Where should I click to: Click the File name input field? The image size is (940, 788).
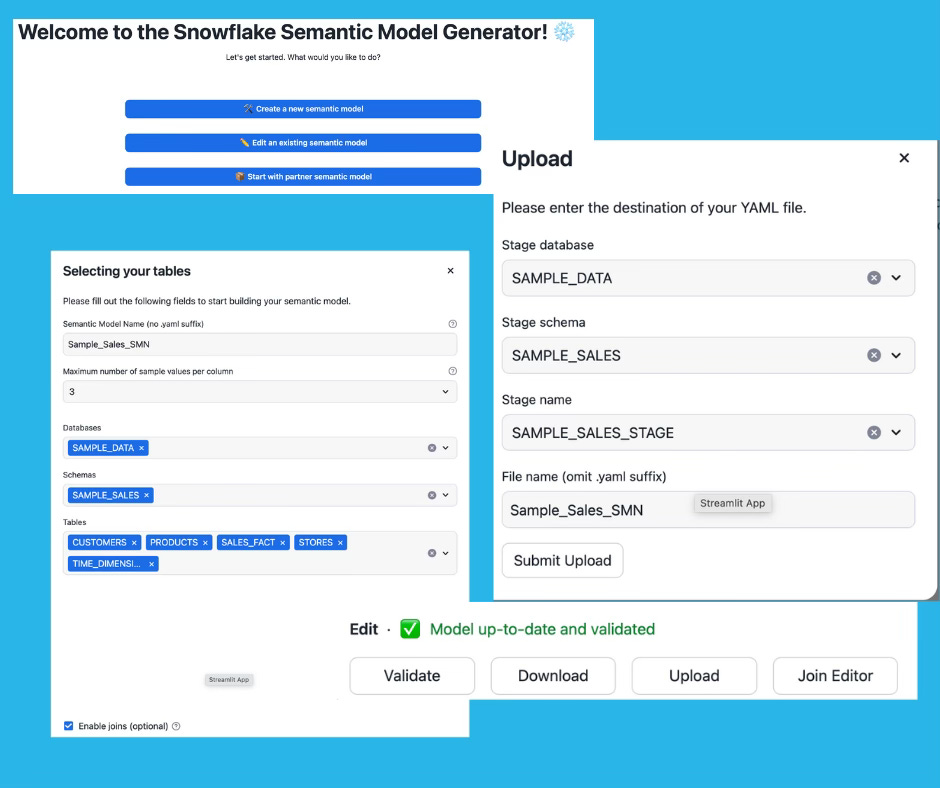point(600,509)
